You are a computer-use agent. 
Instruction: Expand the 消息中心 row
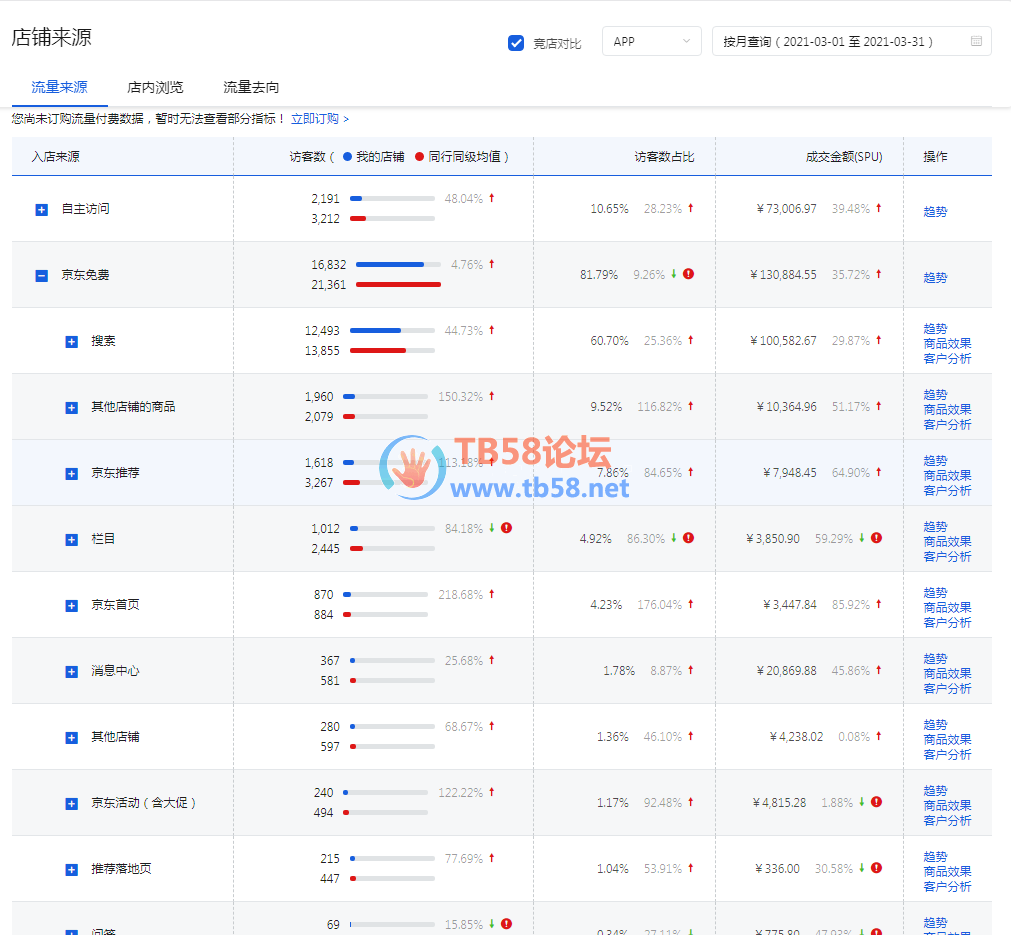coord(72,672)
